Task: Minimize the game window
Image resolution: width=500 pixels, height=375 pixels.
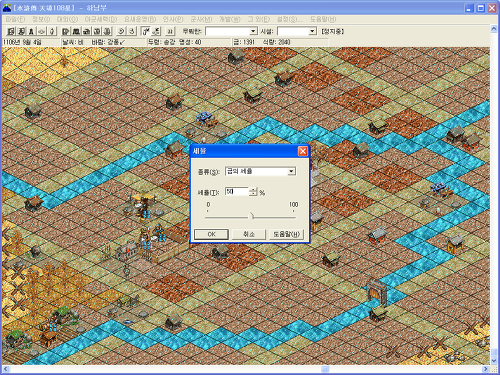Action: pos(469,8)
